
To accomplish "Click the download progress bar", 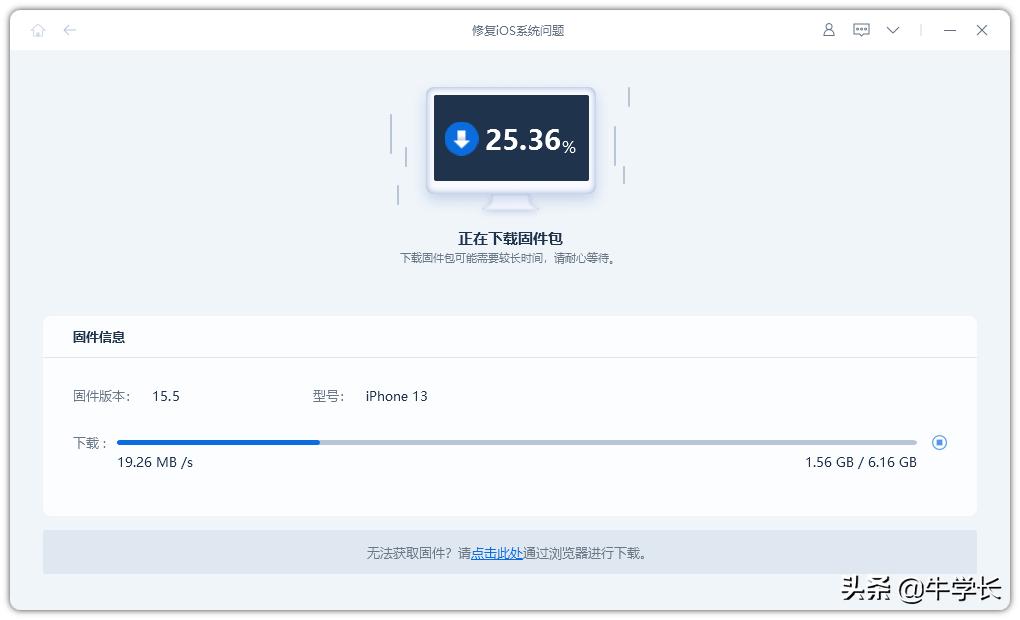I will click(x=500, y=442).
